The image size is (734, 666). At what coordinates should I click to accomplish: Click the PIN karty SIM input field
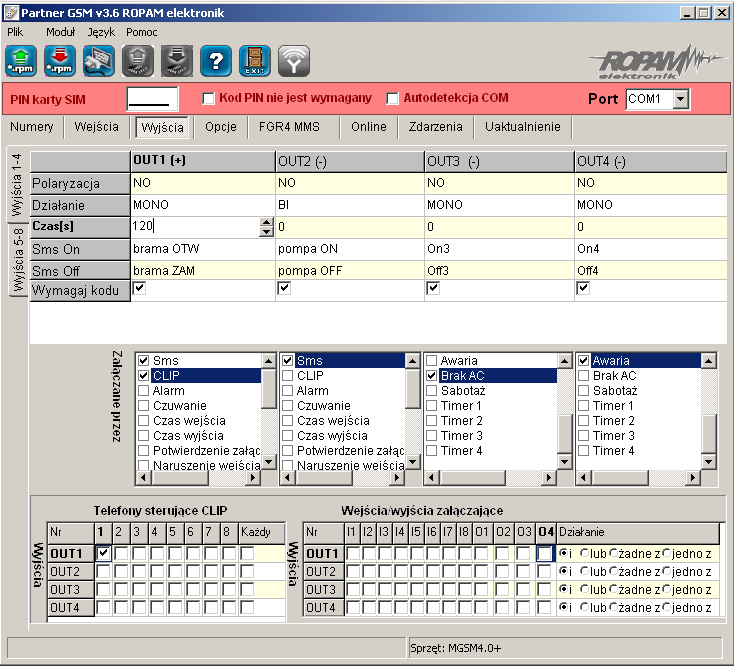click(152, 99)
